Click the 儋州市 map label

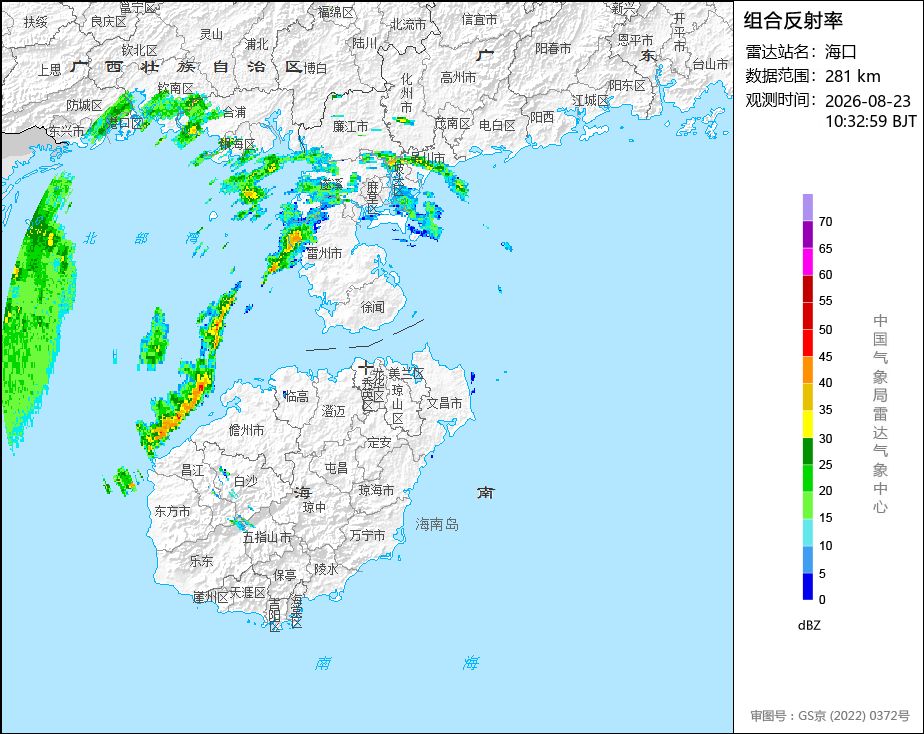coord(246,430)
